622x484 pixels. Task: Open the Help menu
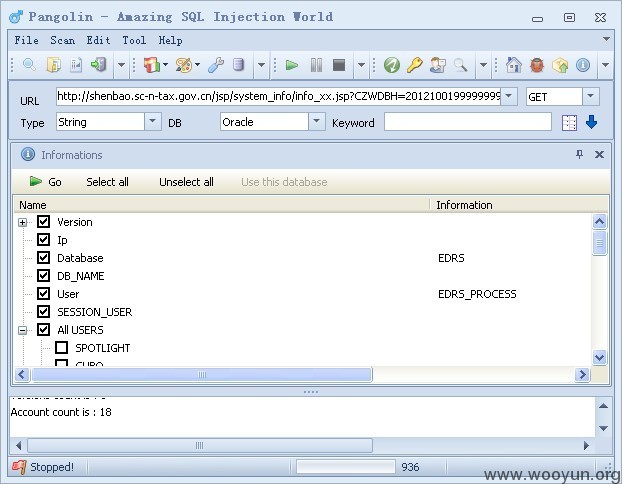point(171,40)
